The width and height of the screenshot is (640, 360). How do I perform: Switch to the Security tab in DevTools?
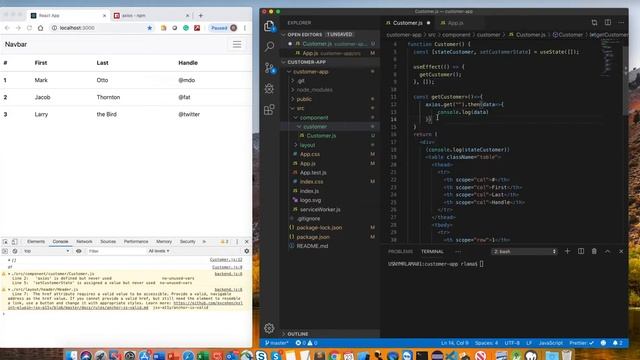point(187,242)
